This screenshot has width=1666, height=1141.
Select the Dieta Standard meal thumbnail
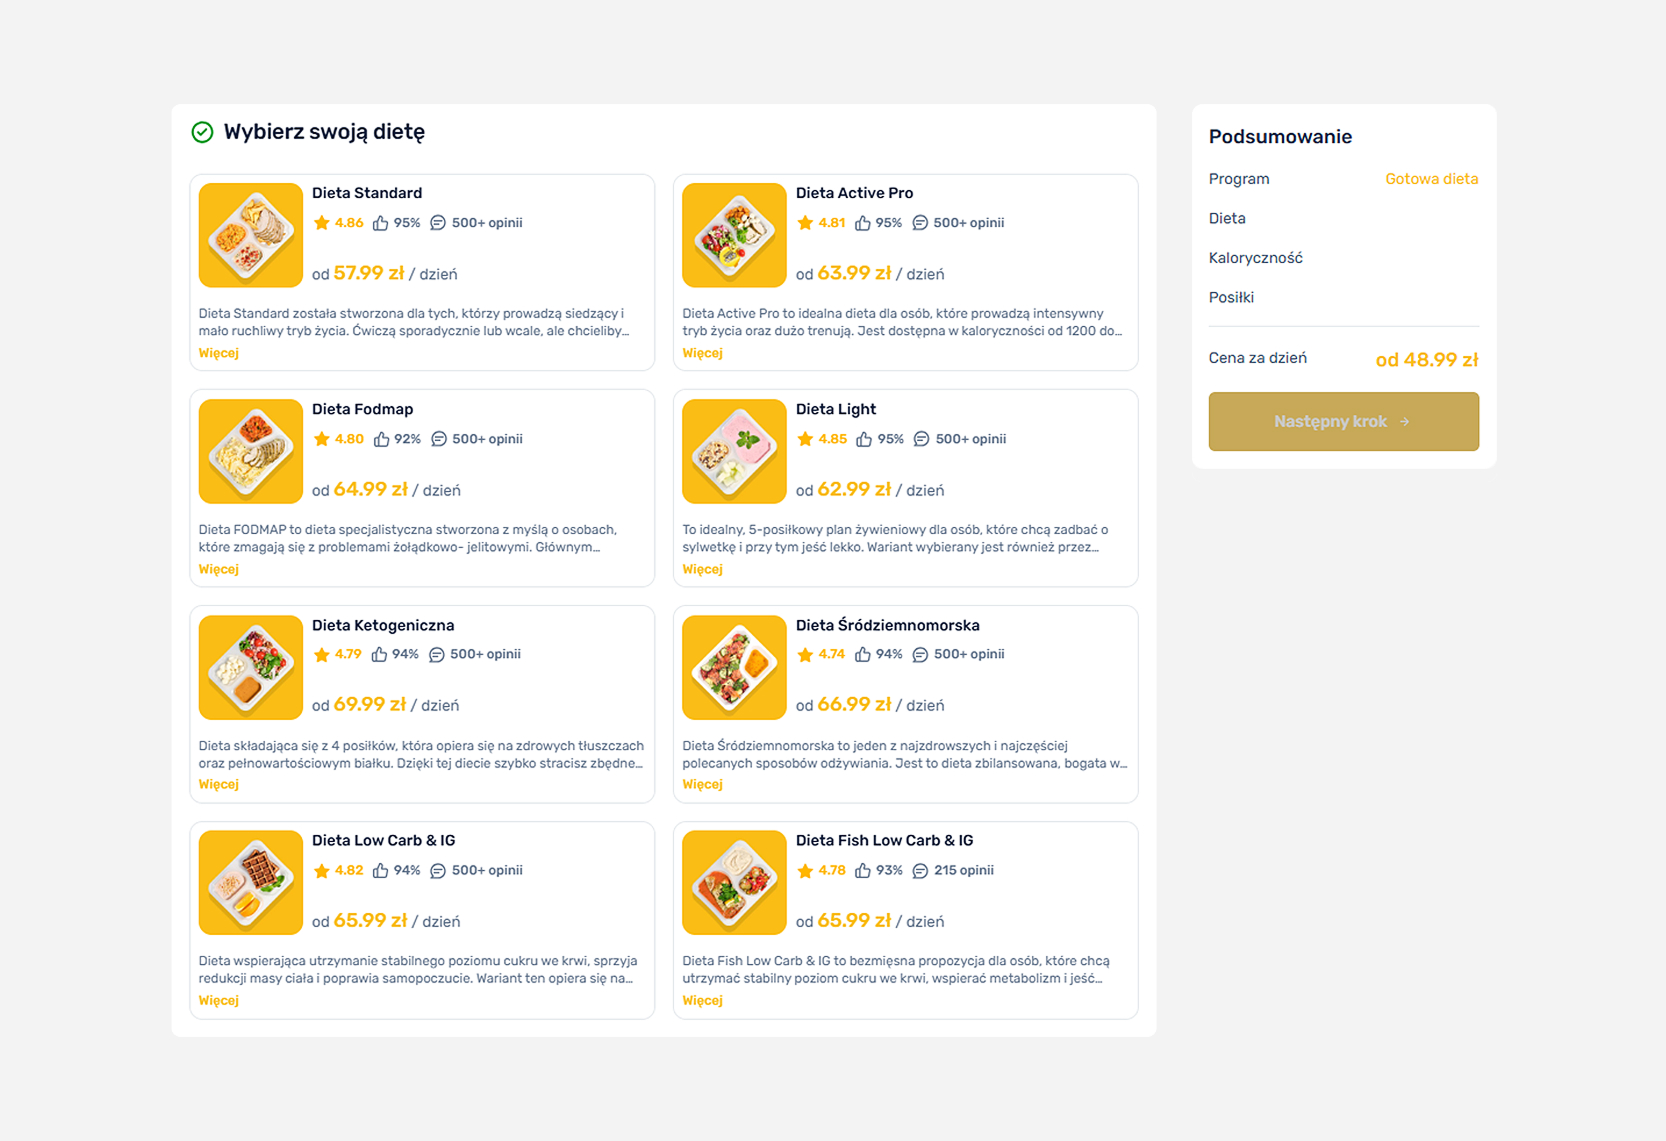pyautogui.click(x=250, y=235)
